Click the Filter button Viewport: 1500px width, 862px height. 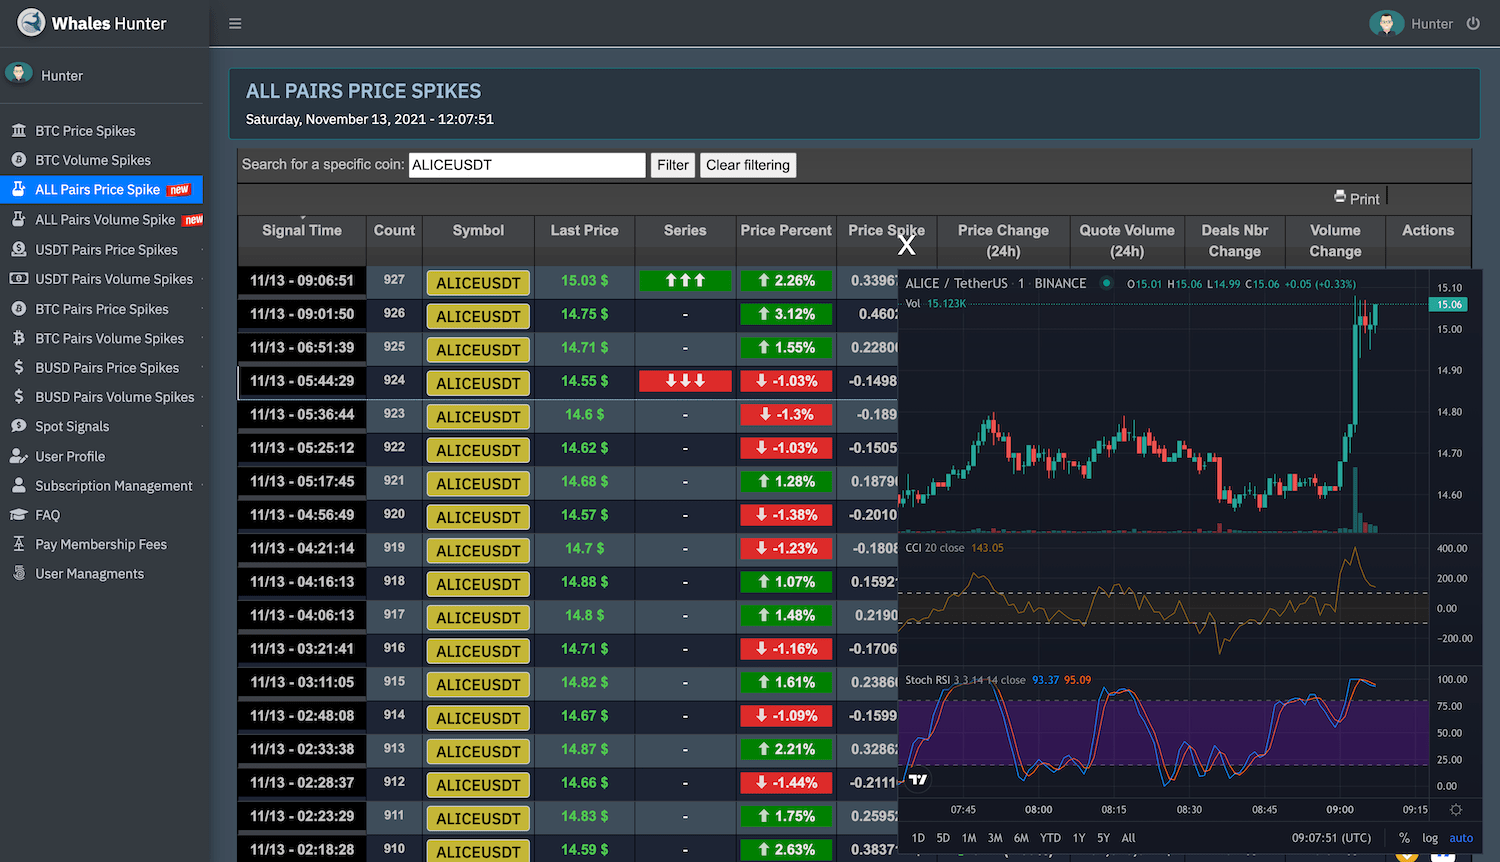point(673,165)
